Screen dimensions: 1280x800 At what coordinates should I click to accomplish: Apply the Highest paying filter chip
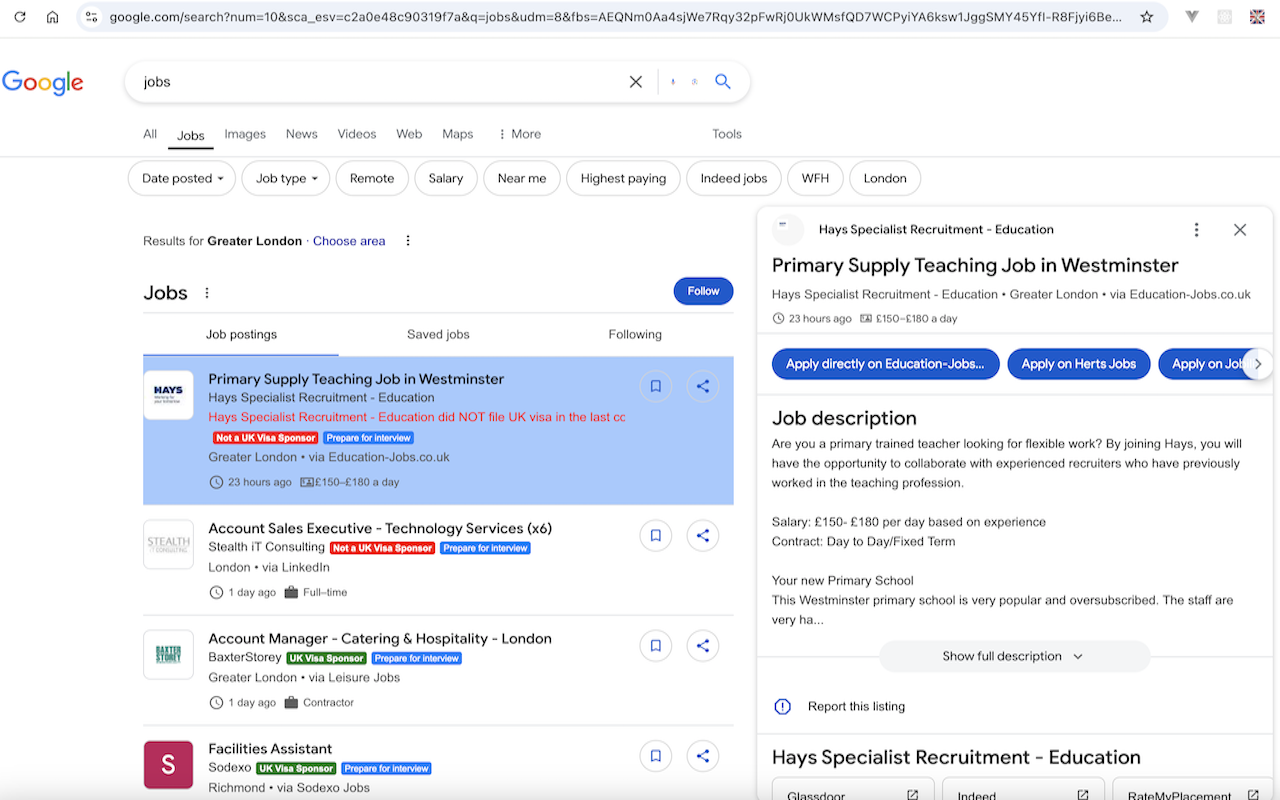[x=623, y=179]
